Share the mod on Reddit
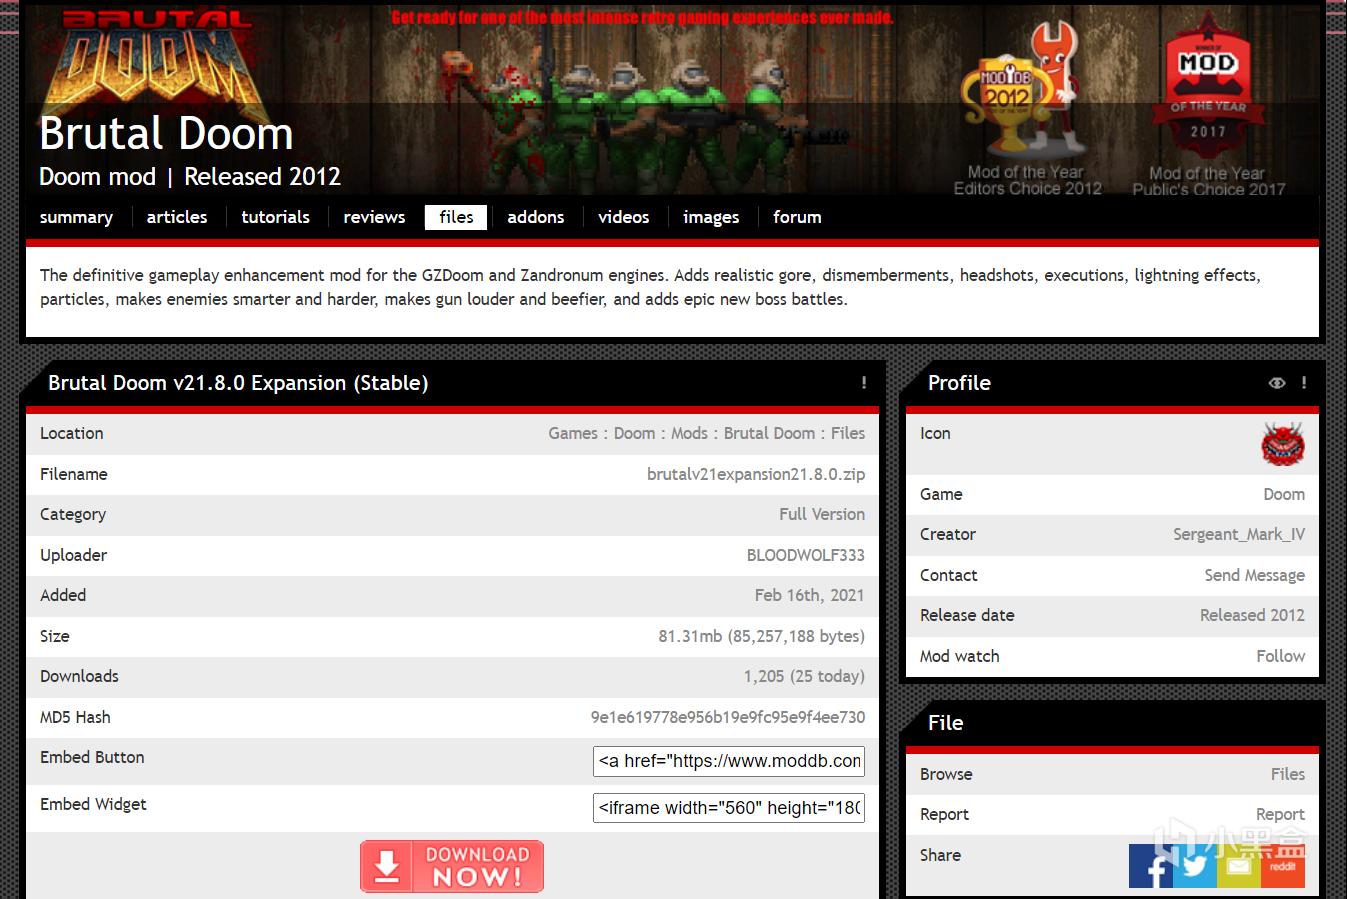The width and height of the screenshot is (1347, 899). click(1282, 866)
